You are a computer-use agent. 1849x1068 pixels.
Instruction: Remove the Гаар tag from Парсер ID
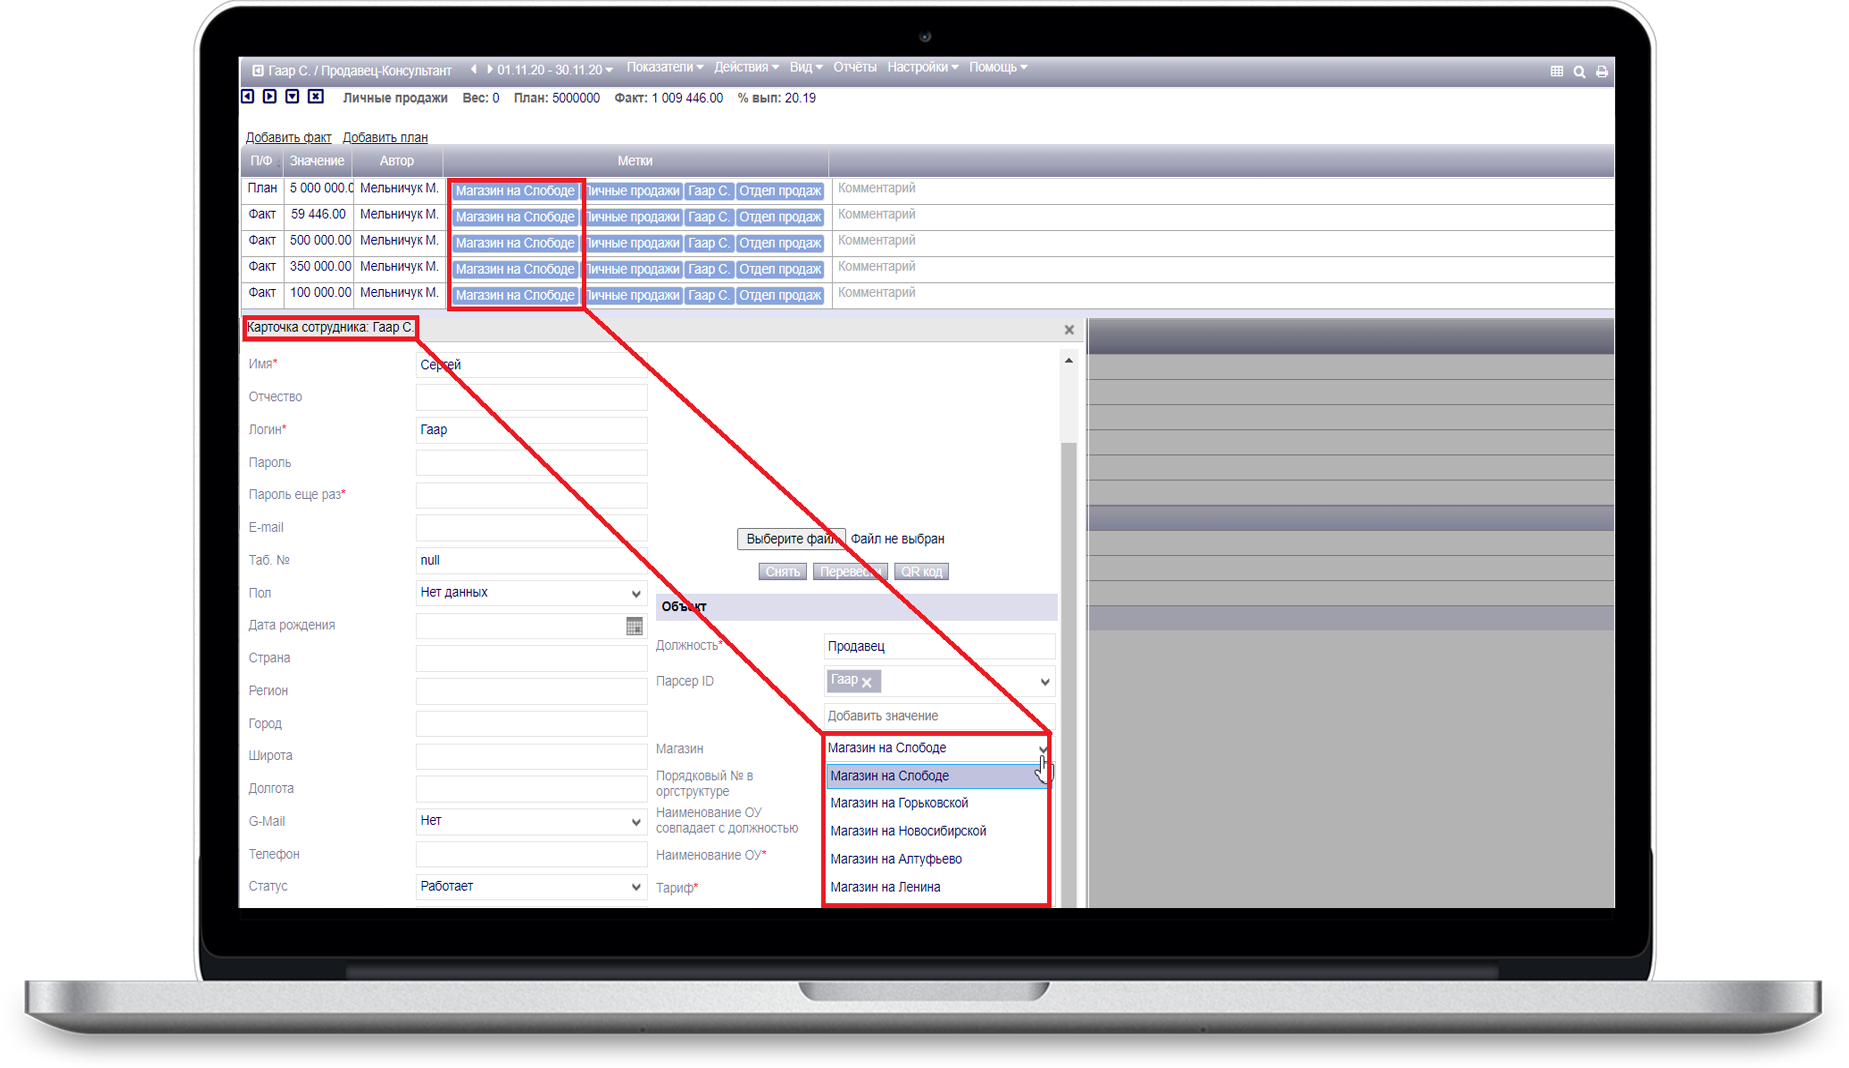(867, 682)
